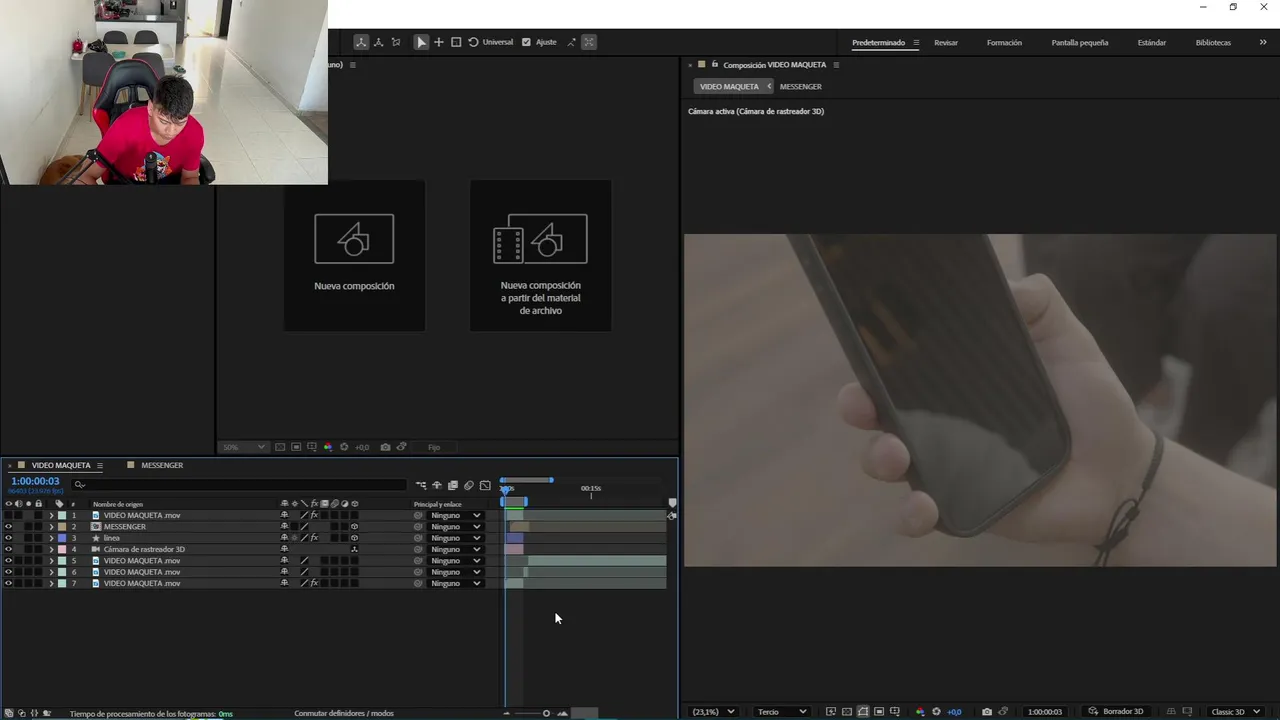1280x720 pixels.
Task: Toggle the snap options icon right of Ajuste
Action: point(571,42)
